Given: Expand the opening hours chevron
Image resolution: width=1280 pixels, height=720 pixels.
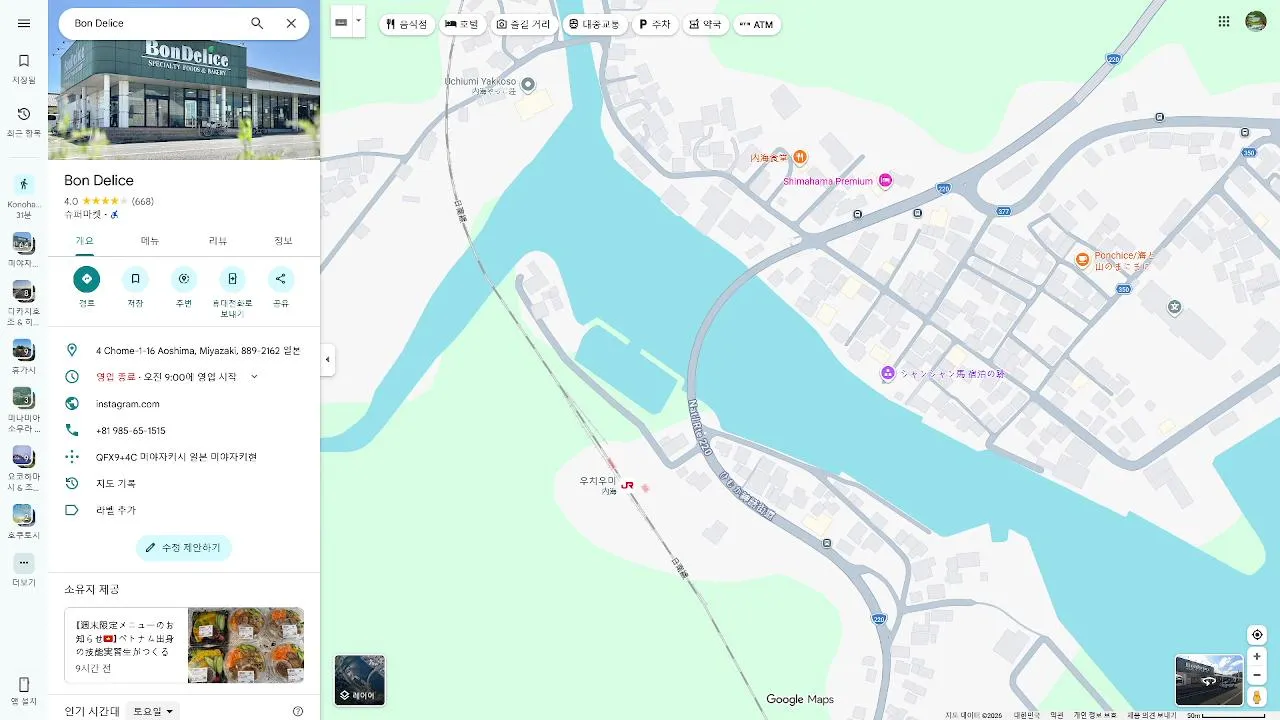Looking at the screenshot, I should tap(254, 377).
